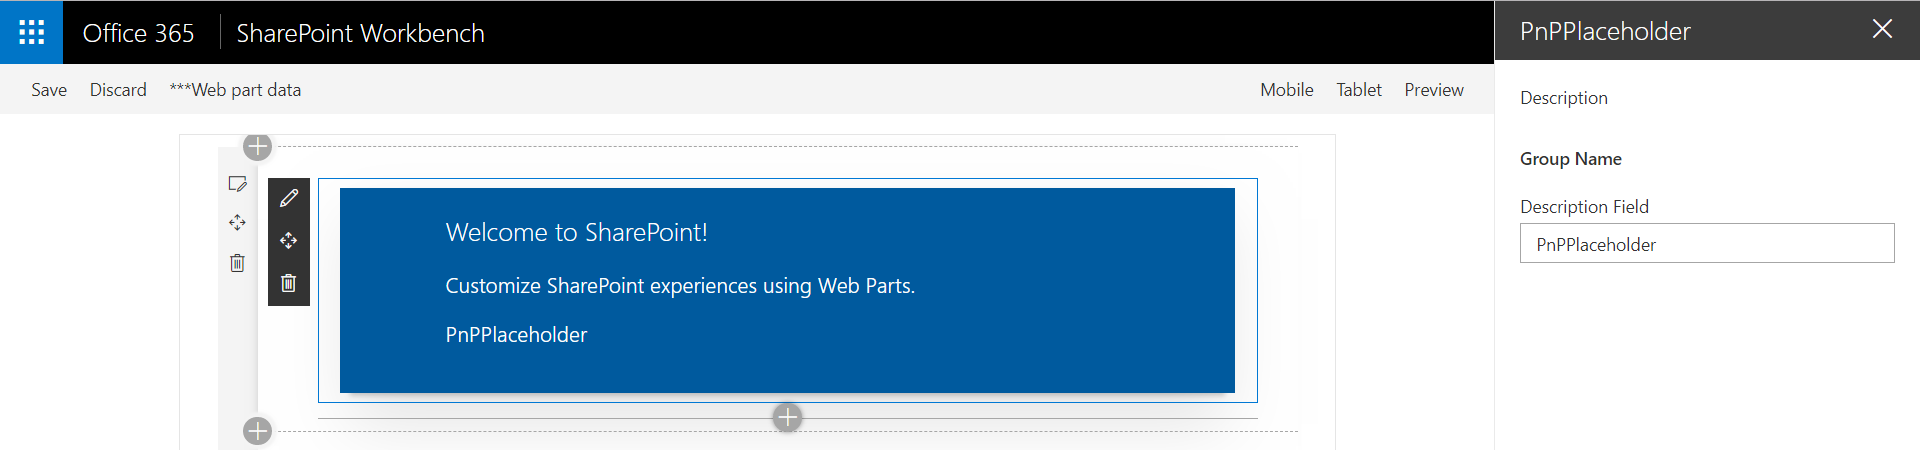This screenshot has height=450, width=1920.
Task: Open the Preview mode
Action: 1433,90
